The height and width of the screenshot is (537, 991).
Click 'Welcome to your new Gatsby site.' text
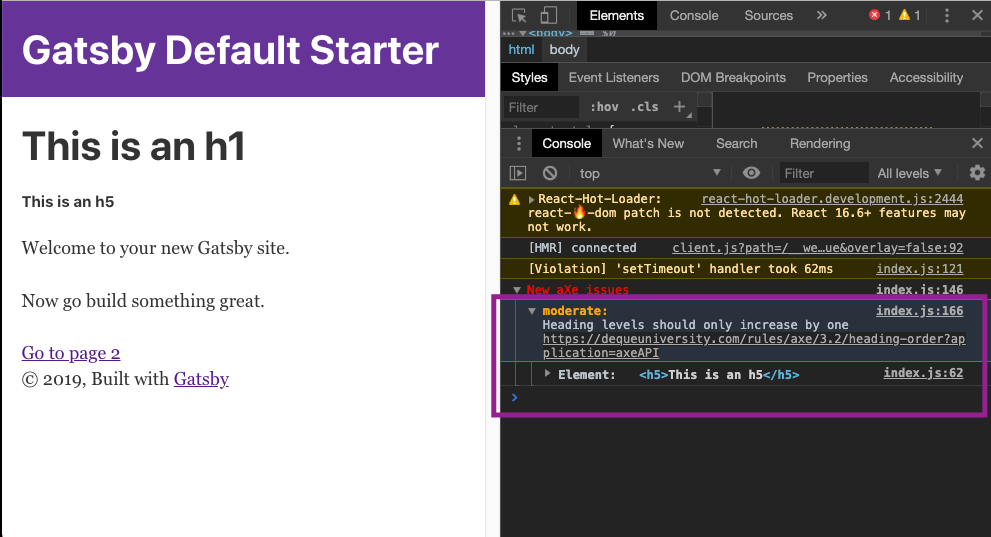(155, 248)
